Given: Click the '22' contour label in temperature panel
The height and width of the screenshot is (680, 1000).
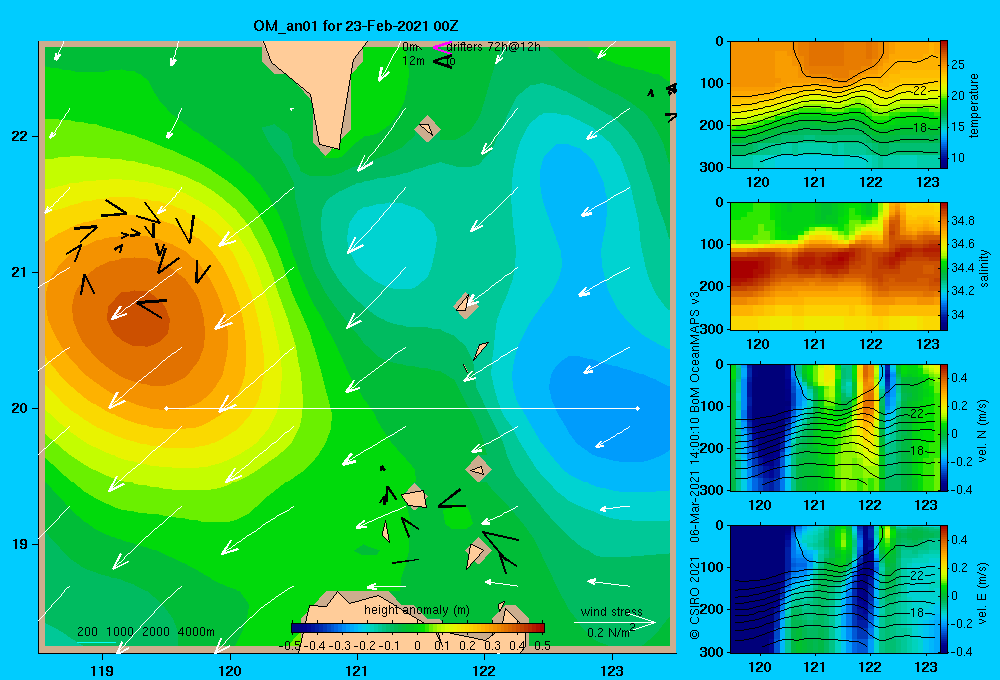Looking at the screenshot, I should click(x=919, y=91).
